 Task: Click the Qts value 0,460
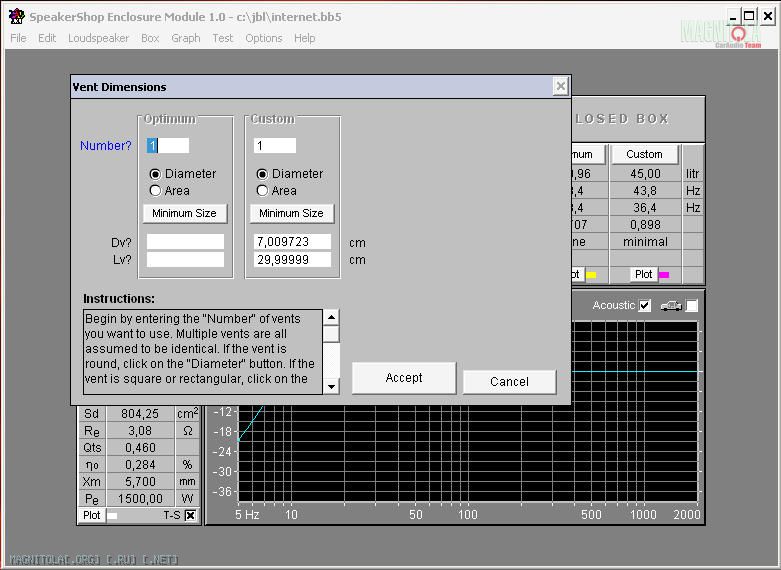click(x=140, y=447)
